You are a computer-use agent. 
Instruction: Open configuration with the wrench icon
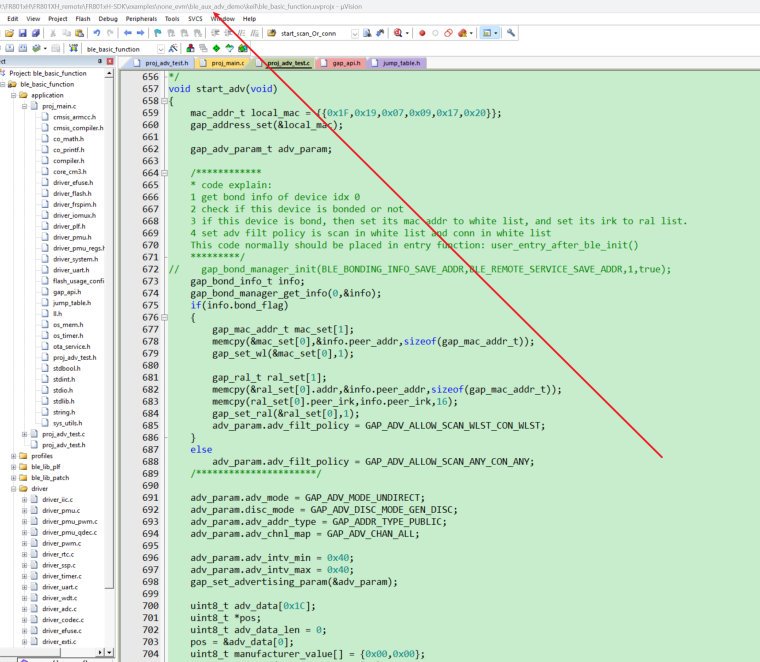click(x=511, y=33)
